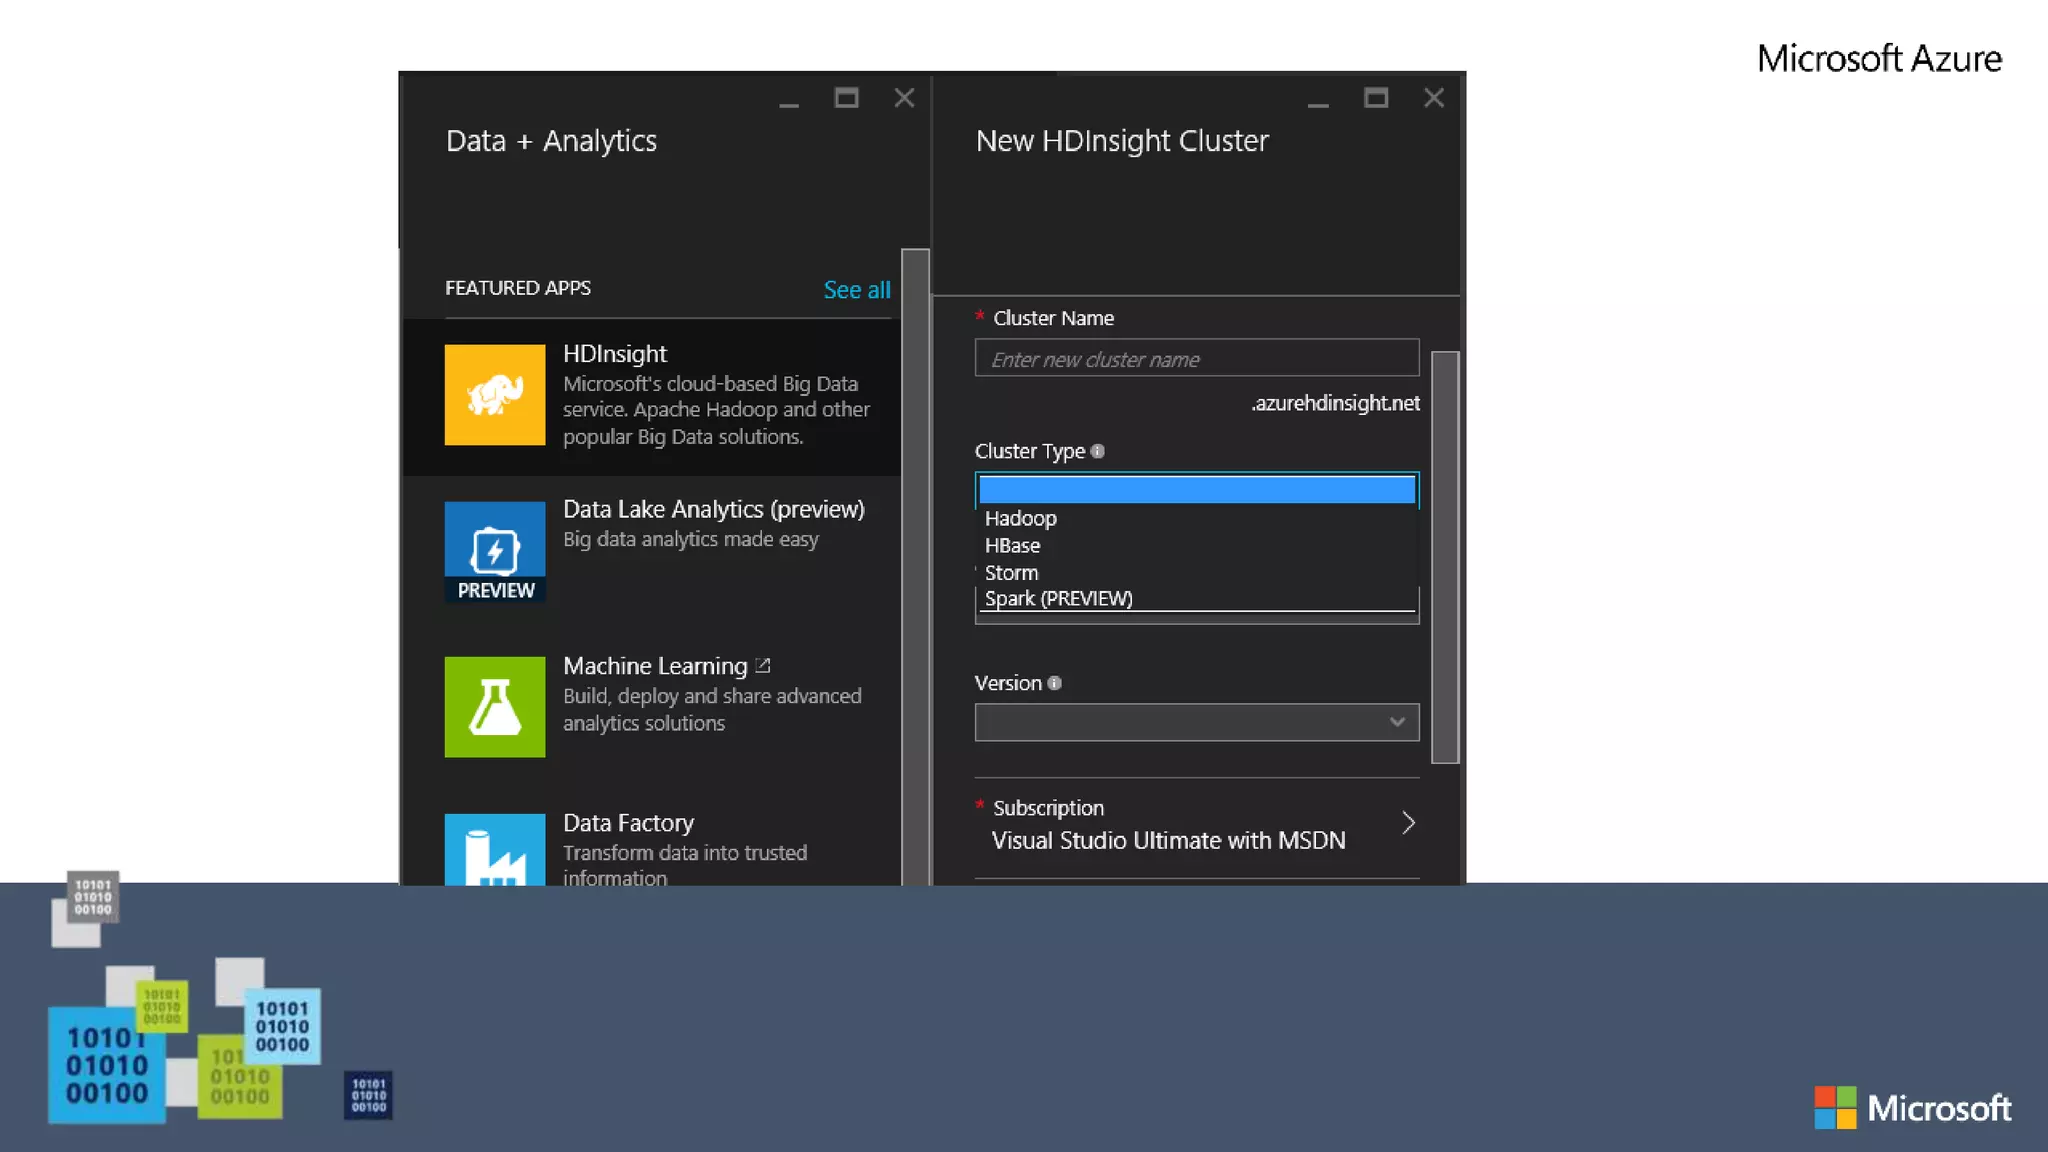The width and height of the screenshot is (2048, 1152).
Task: Maximize the Data + Analytics blade
Action: click(846, 98)
